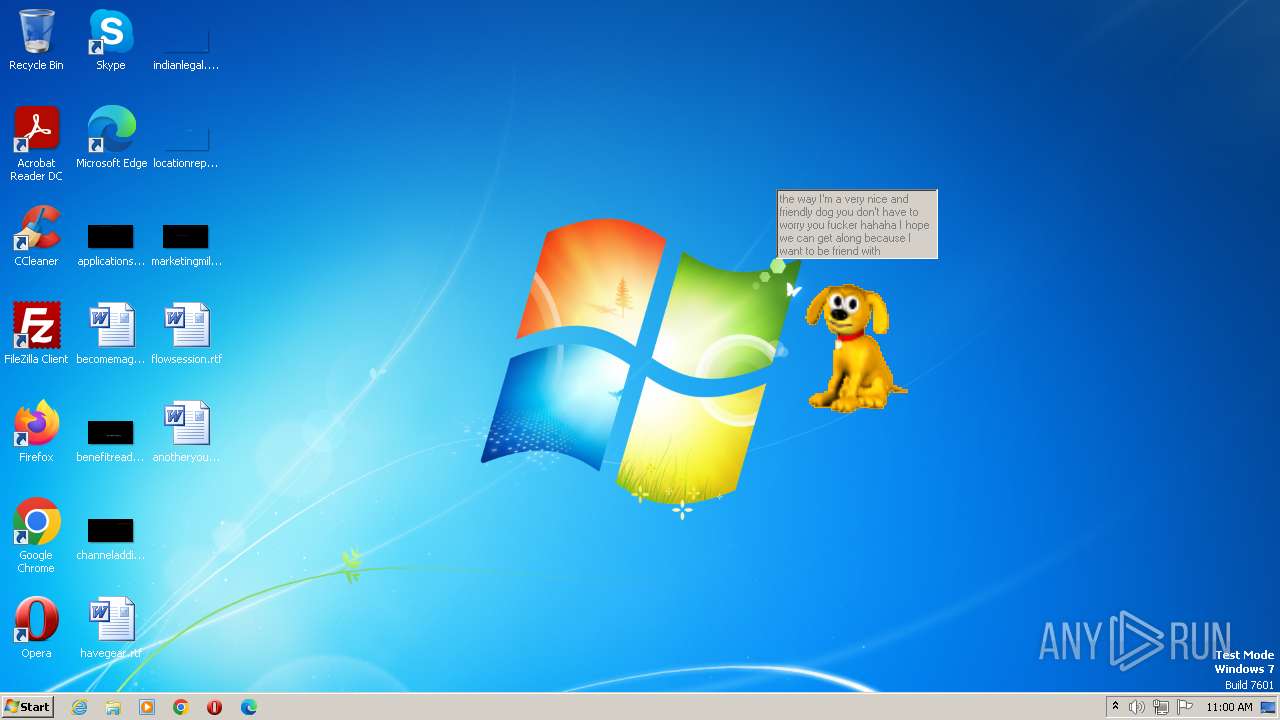
Task: Select the CCleaner desktop shortcut
Action: pos(36,236)
